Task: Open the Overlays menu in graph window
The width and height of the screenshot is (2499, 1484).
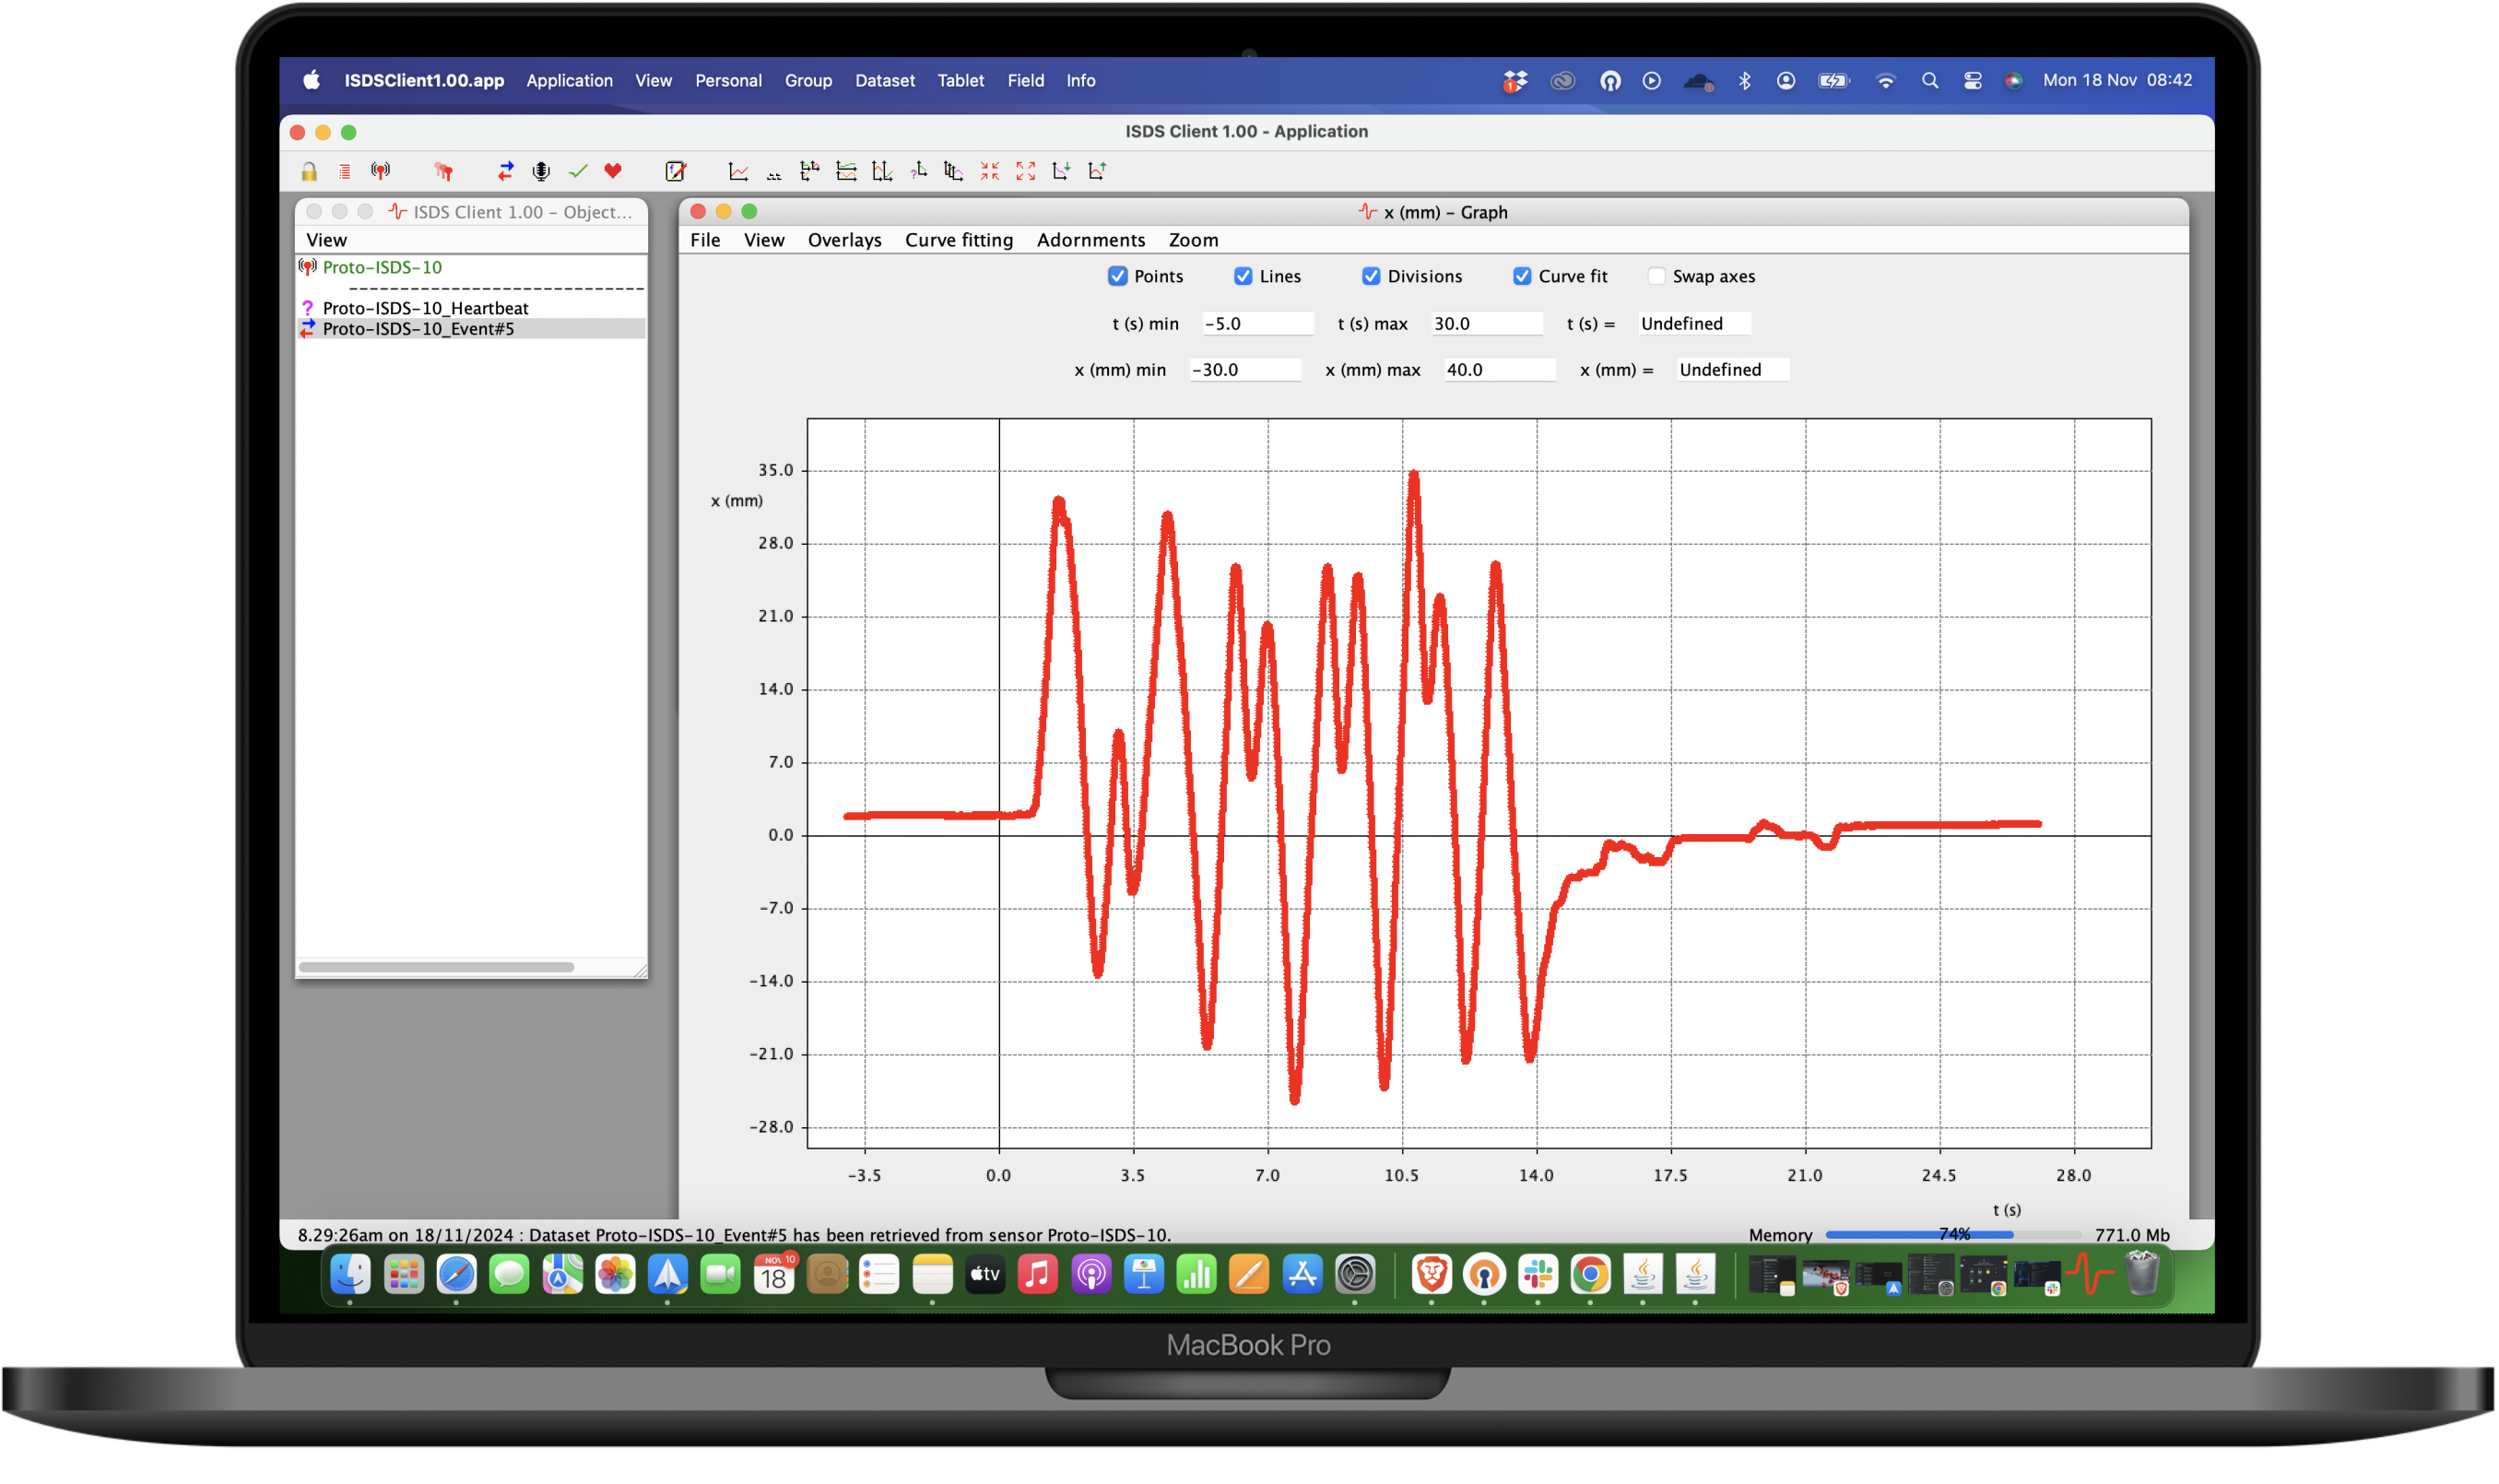Action: (x=844, y=240)
